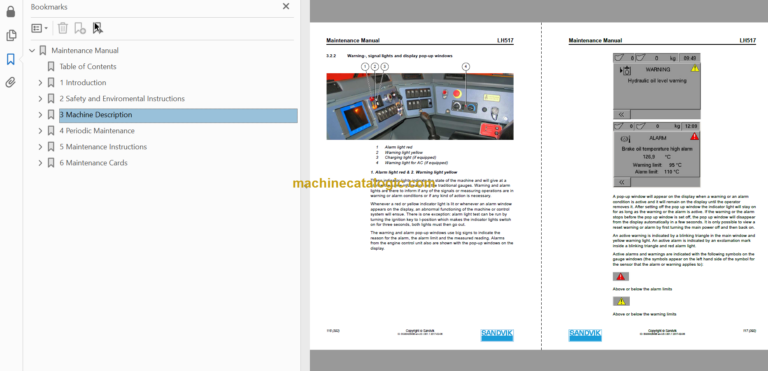The image size is (768, 371).
Task: Go to 4 Periodic Maintenance bookmark
Action: 97,131
